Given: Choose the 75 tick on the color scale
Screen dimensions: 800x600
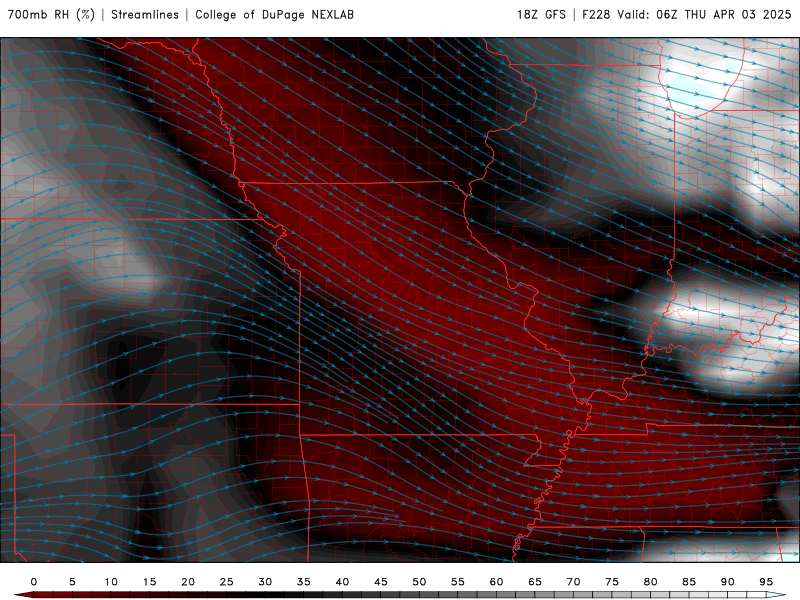Looking at the screenshot, I should [612, 582].
